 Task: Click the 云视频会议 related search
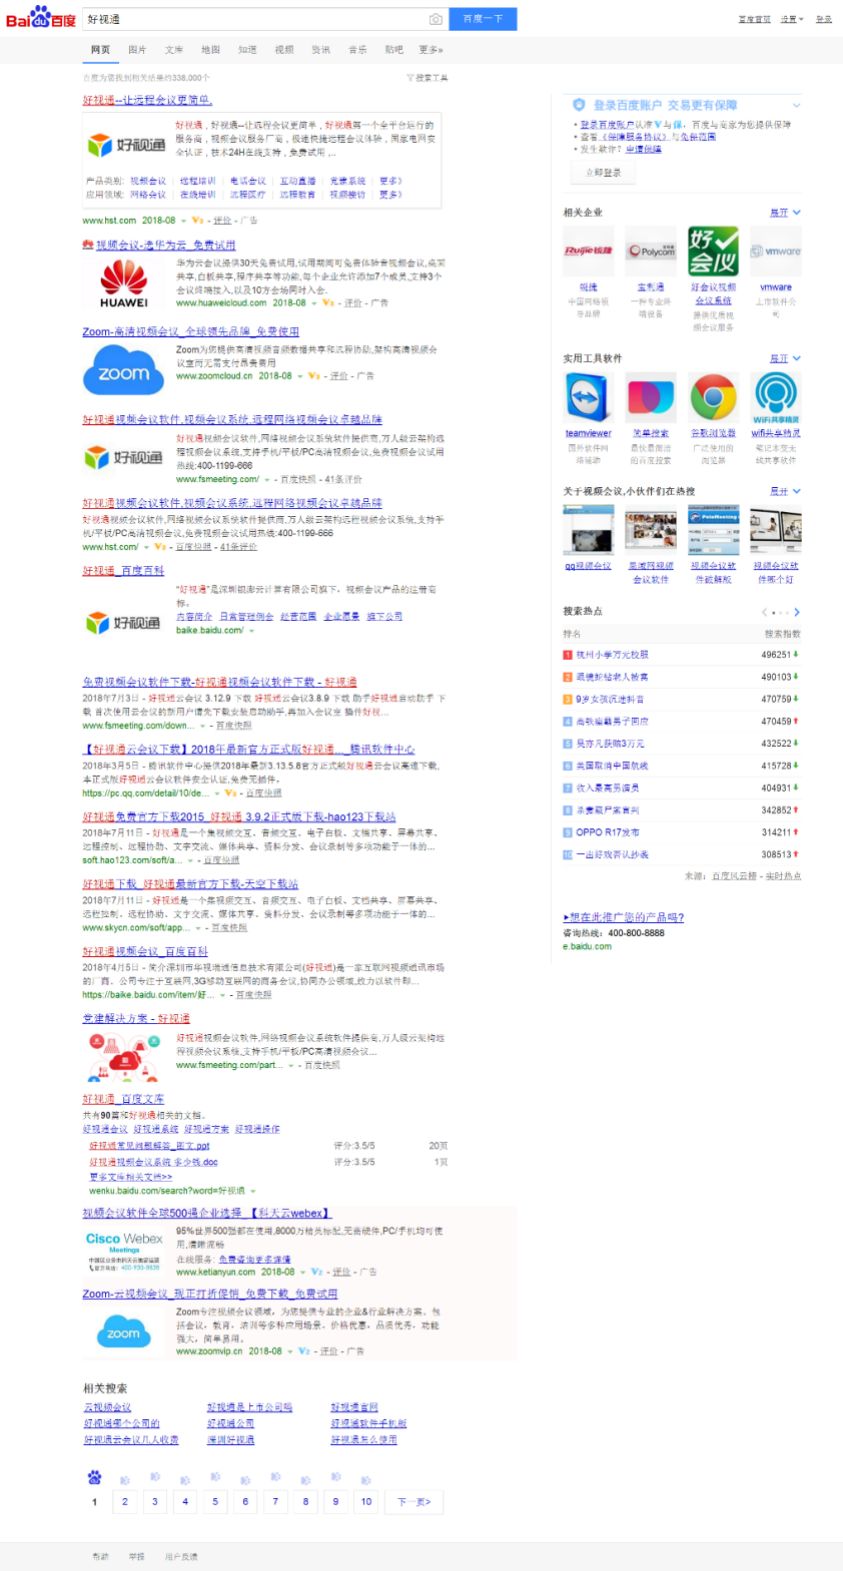(x=107, y=1407)
